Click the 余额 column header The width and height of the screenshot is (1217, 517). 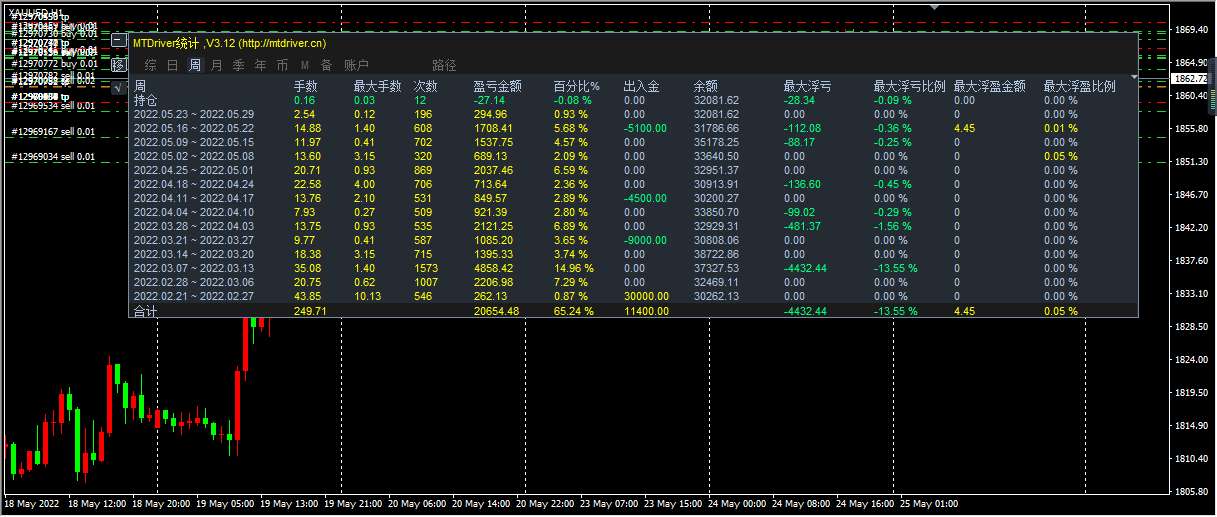click(x=706, y=87)
